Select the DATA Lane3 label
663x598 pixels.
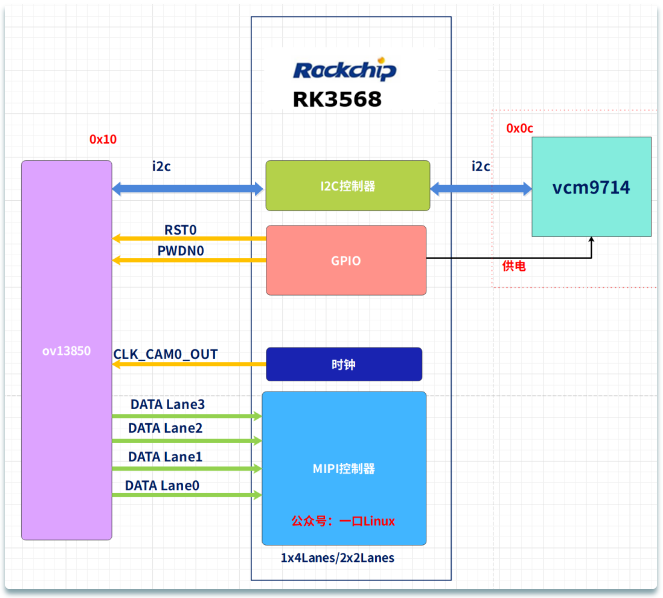point(167,404)
